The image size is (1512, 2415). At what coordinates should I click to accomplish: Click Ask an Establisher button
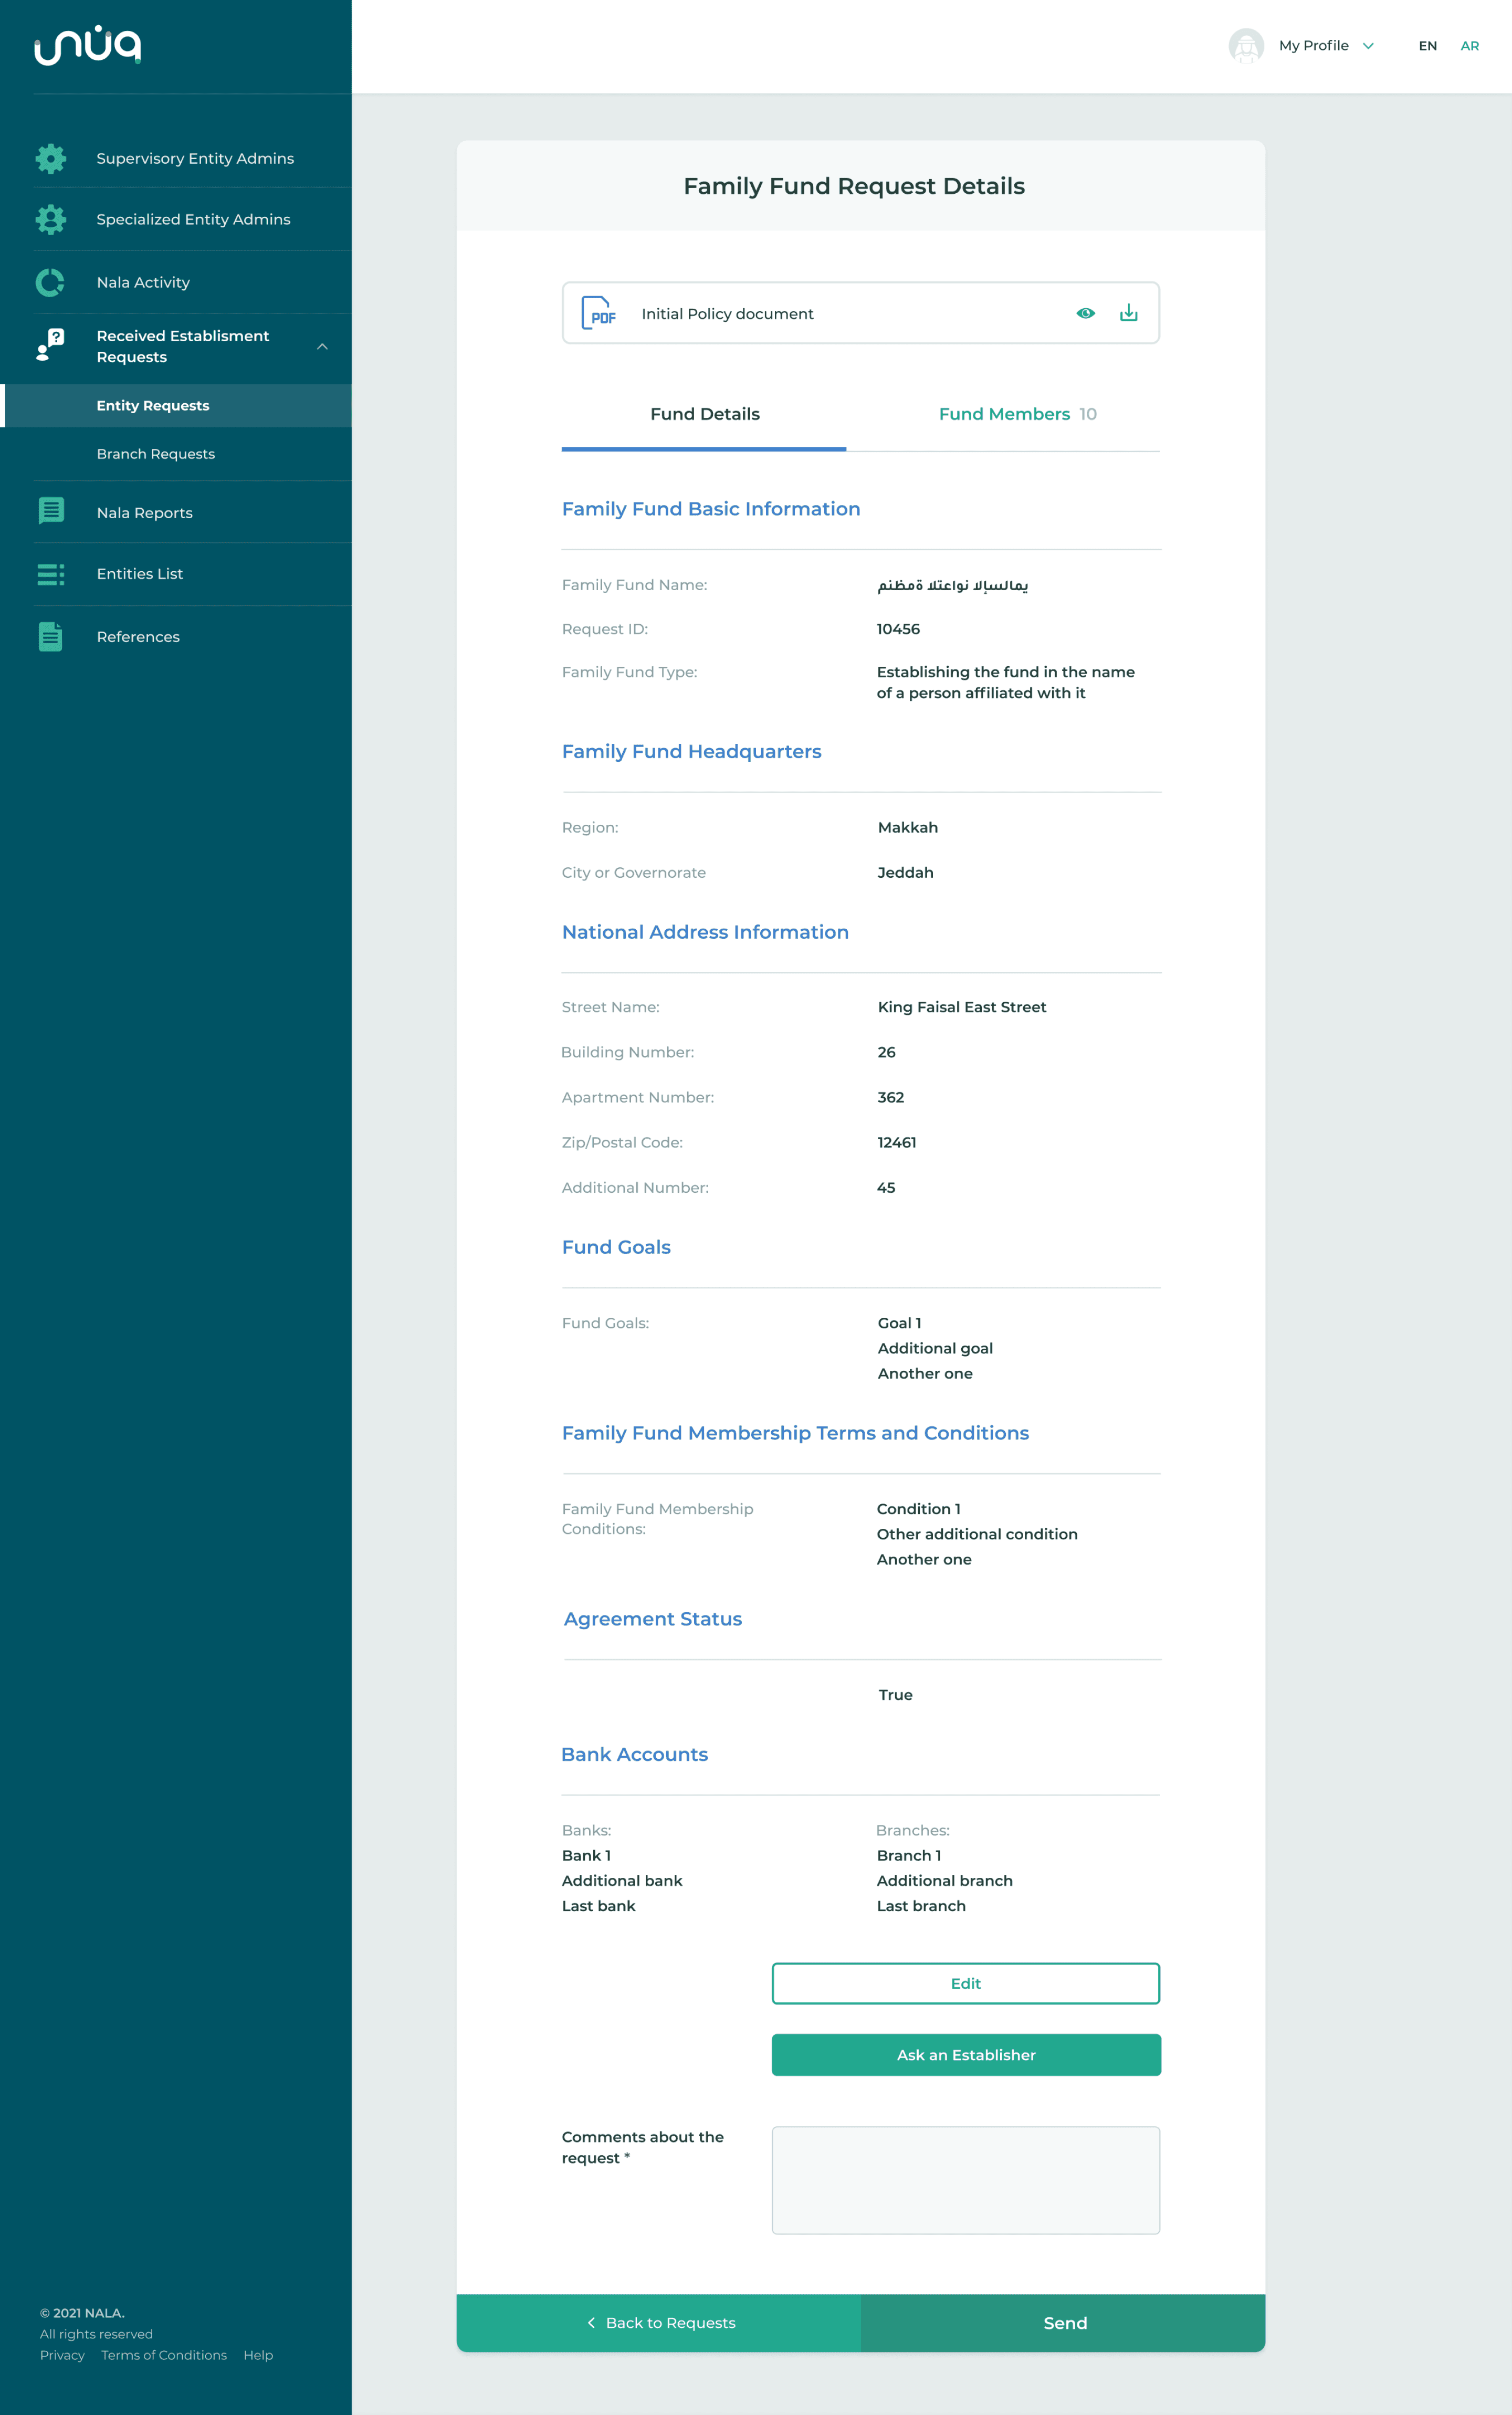[965, 2054]
